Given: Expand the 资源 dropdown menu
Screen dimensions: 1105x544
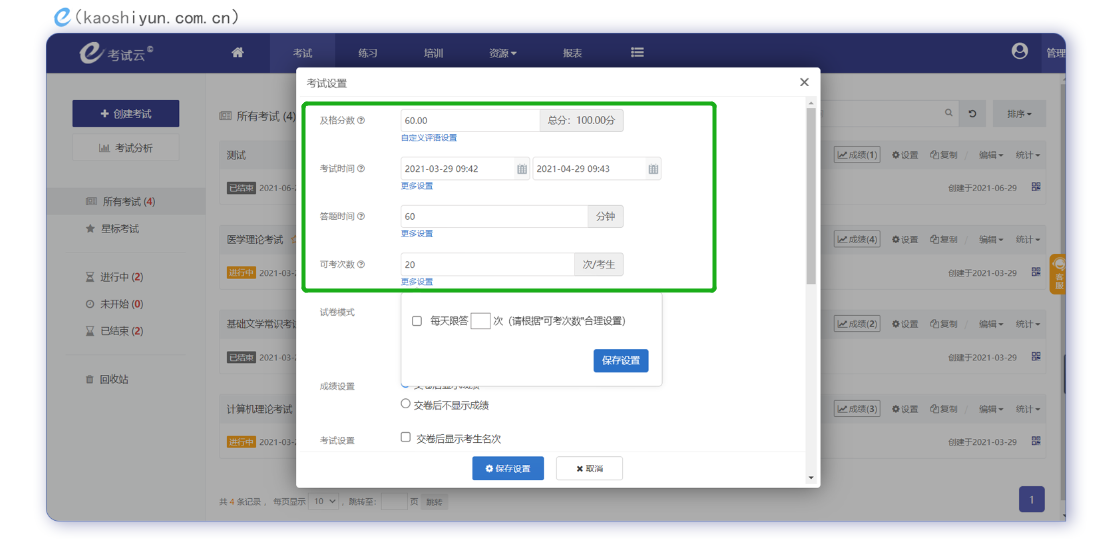Looking at the screenshot, I should [x=502, y=53].
